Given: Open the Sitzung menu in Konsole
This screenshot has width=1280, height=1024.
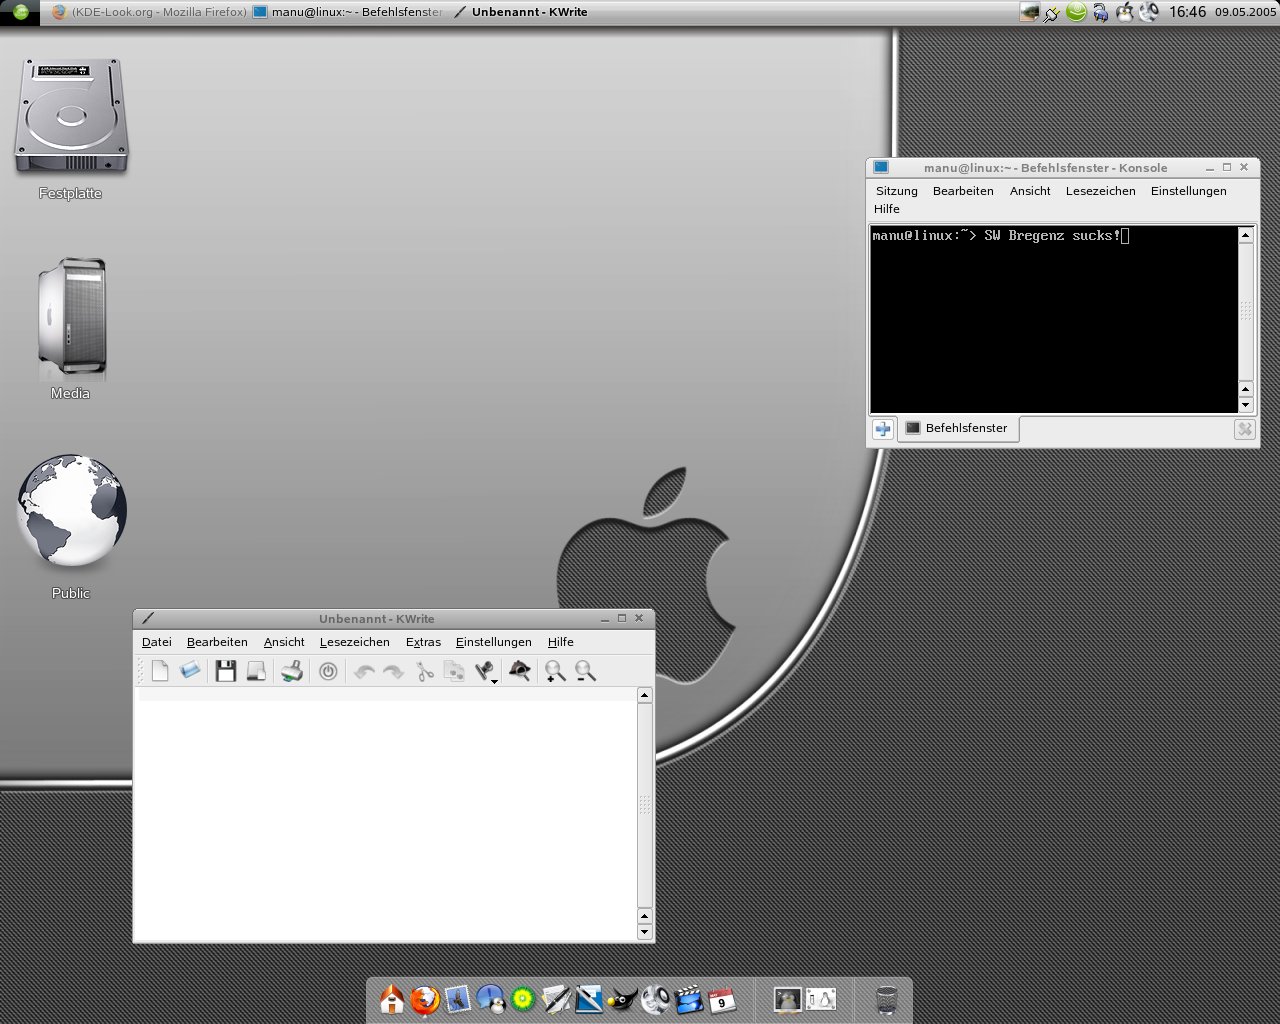Looking at the screenshot, I should coord(897,191).
